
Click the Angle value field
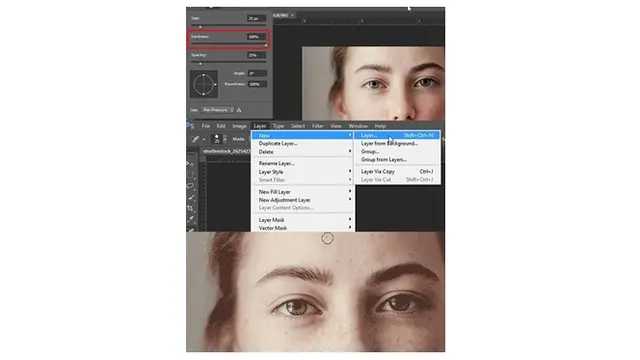257,73
